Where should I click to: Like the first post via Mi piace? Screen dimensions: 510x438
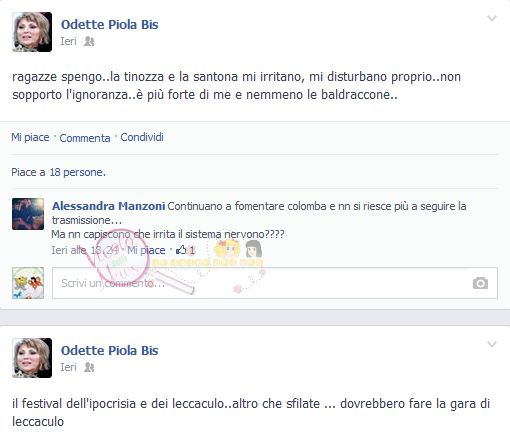pyautogui.click(x=30, y=137)
